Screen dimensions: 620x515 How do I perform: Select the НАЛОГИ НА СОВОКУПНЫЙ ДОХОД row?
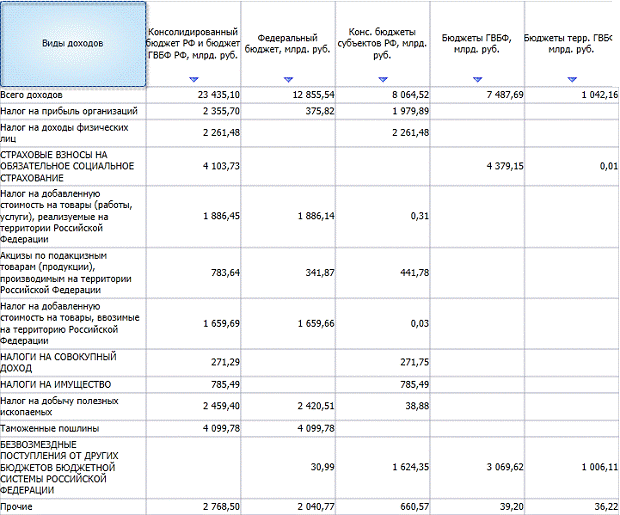click(58, 362)
